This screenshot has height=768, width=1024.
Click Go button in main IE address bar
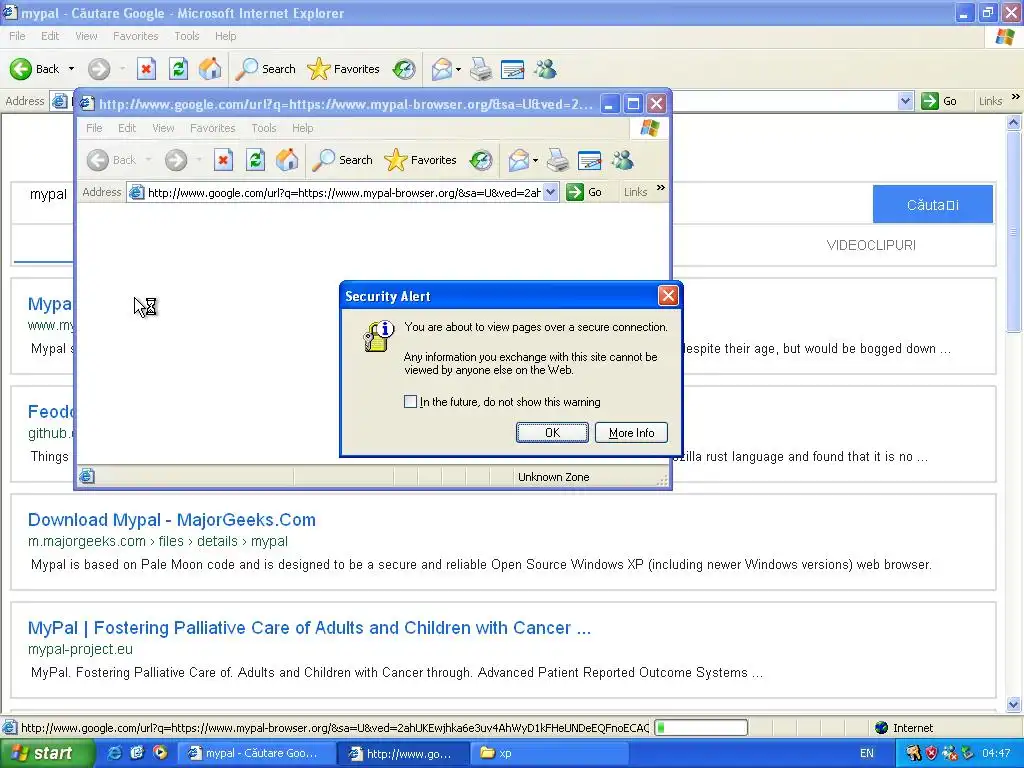tap(939, 101)
